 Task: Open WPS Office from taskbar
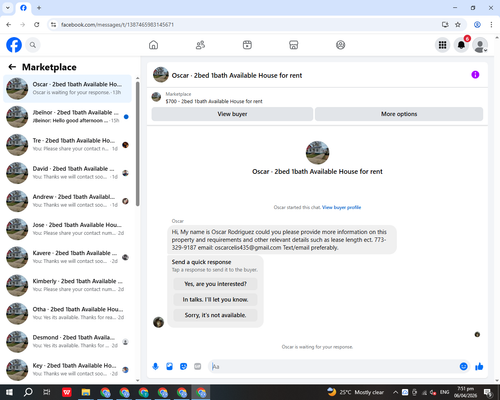tap(67, 392)
